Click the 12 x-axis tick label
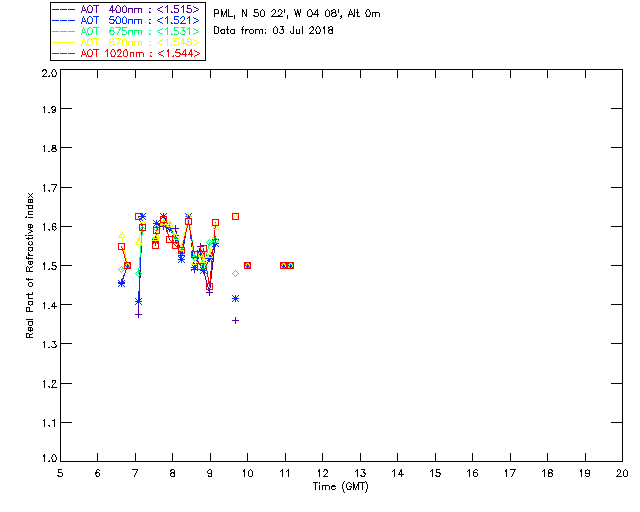This screenshot has width=640, height=512. pyautogui.click(x=322, y=473)
